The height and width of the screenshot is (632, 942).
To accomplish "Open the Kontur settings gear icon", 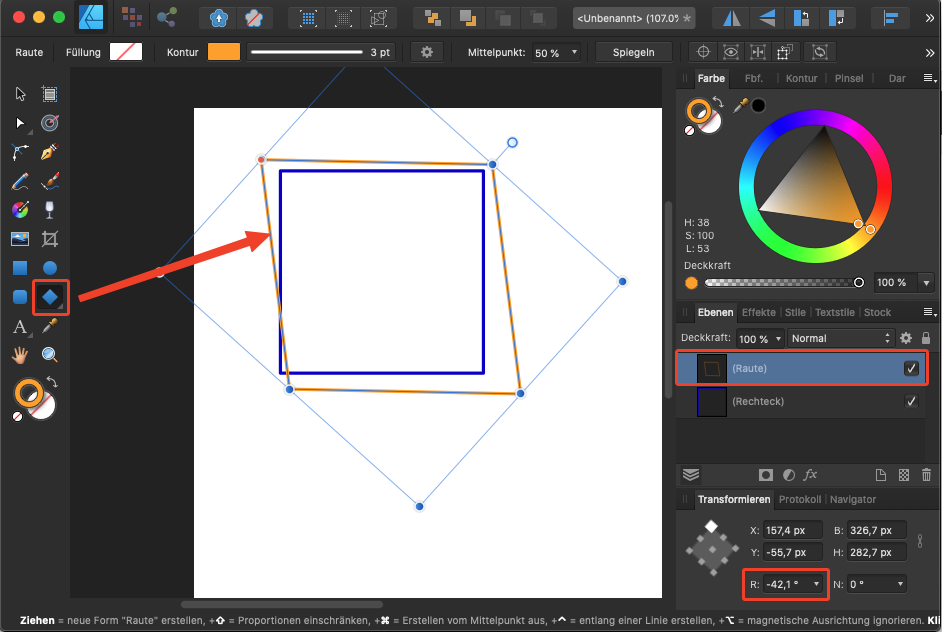I will pos(427,52).
